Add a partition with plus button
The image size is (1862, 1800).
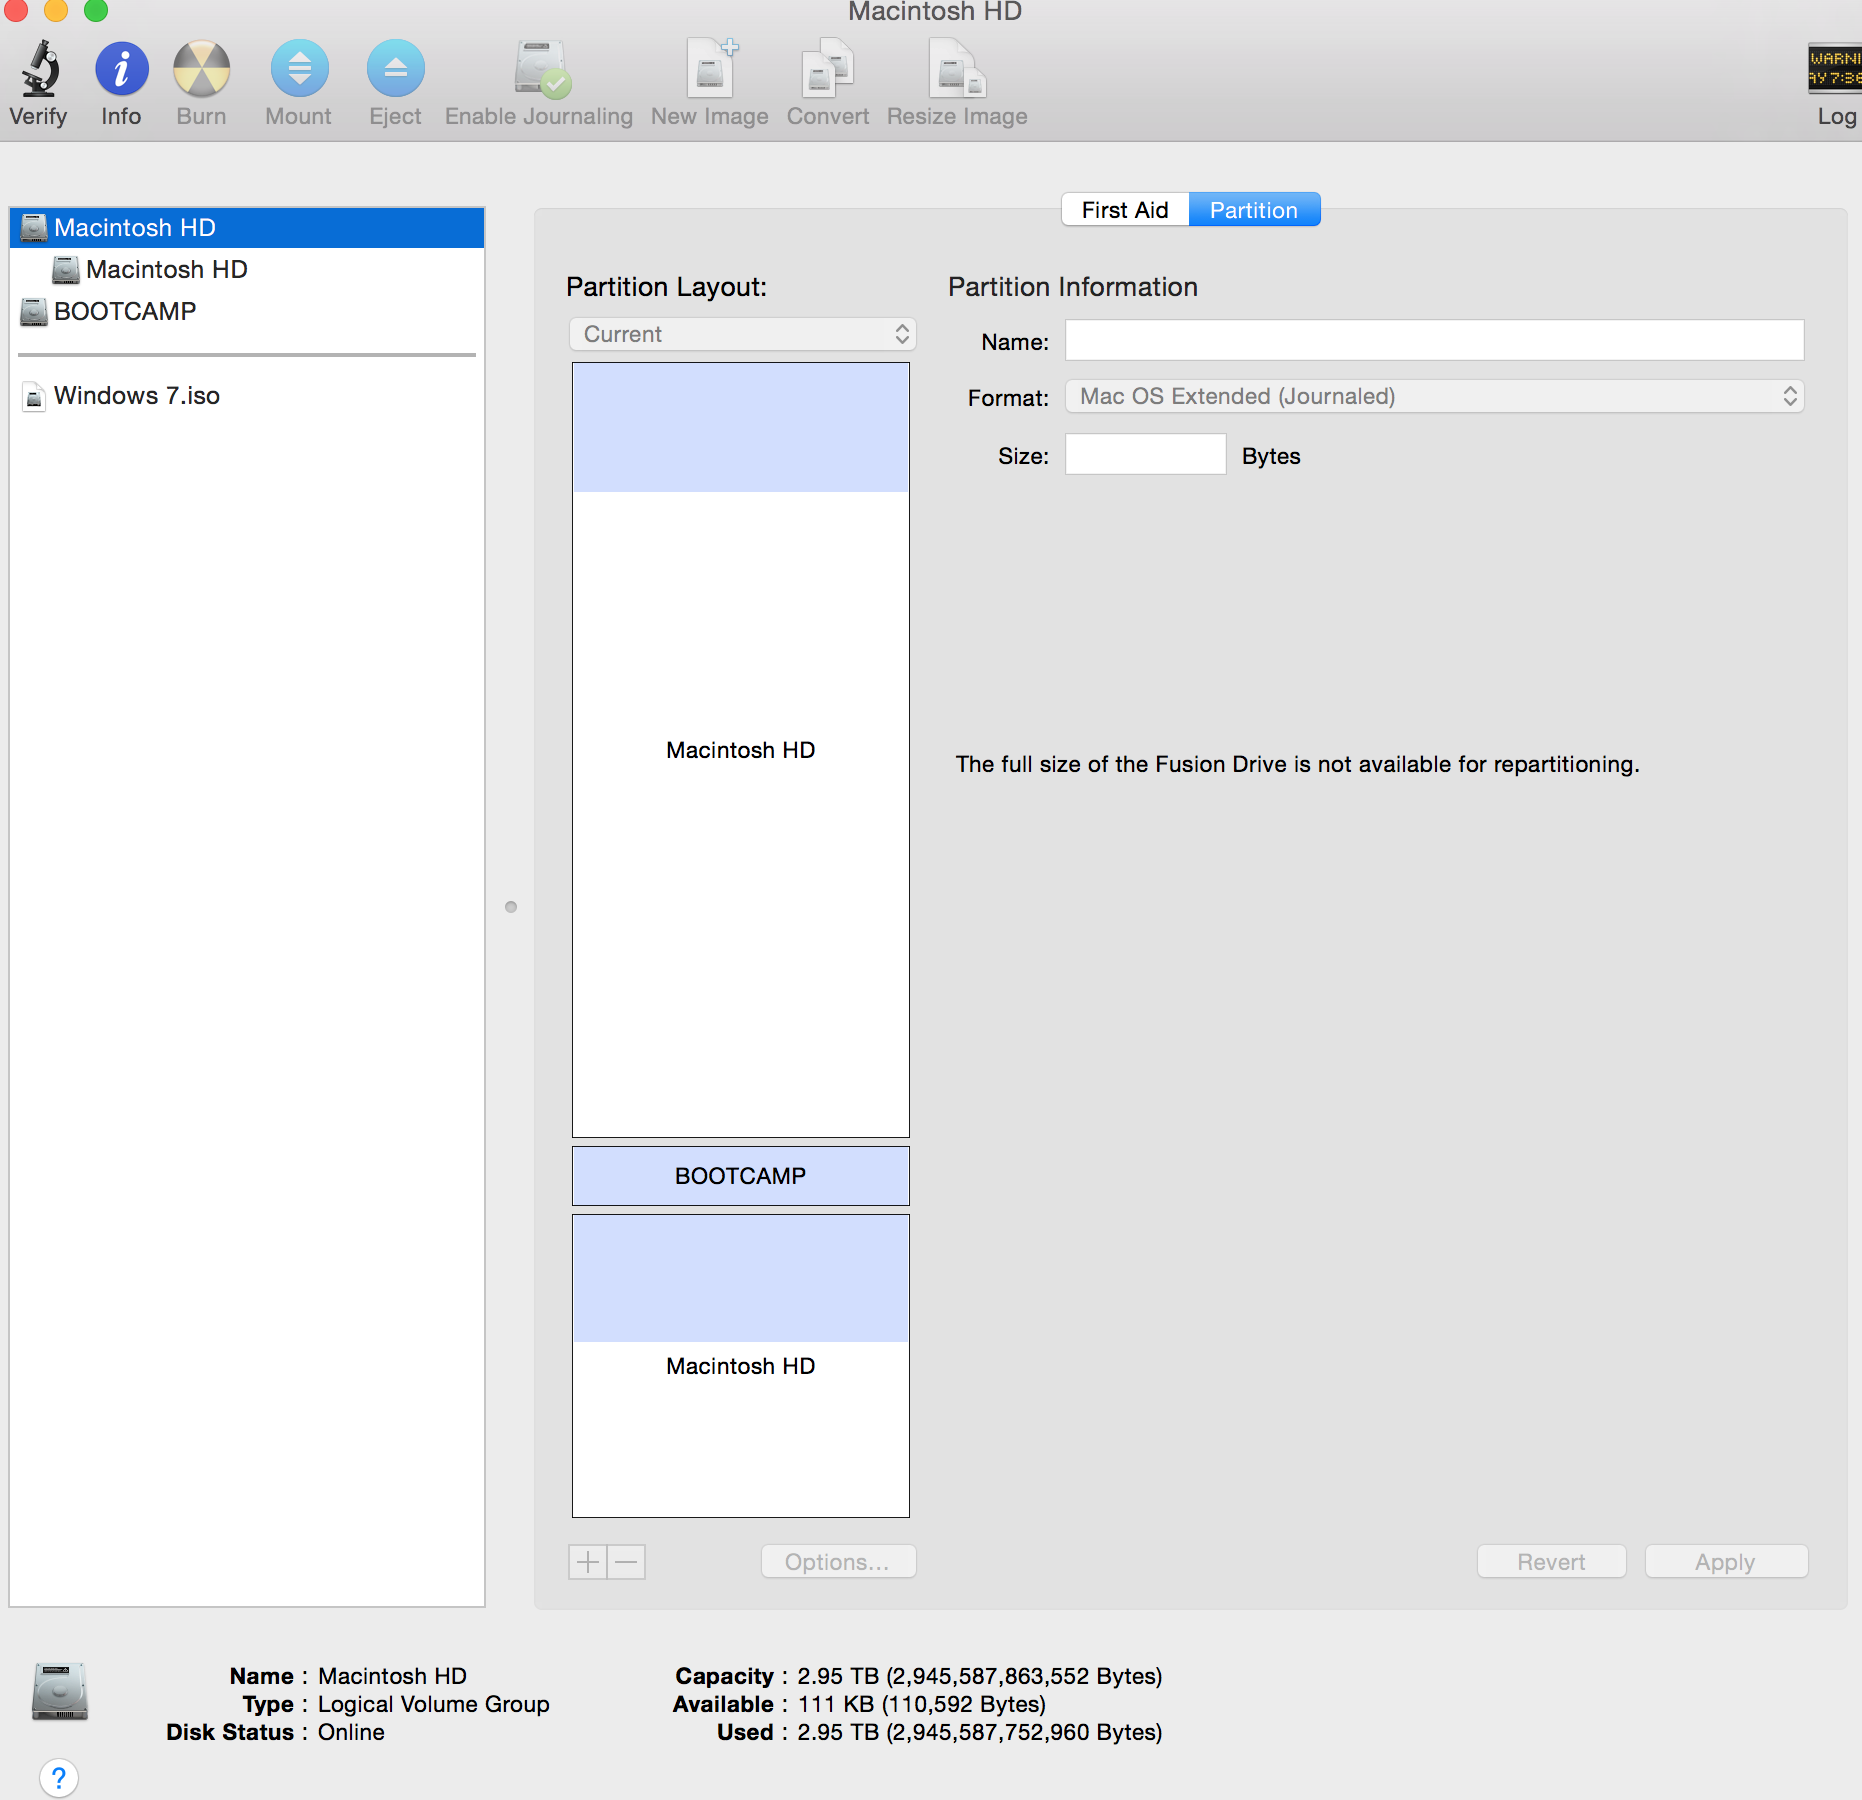click(588, 1562)
